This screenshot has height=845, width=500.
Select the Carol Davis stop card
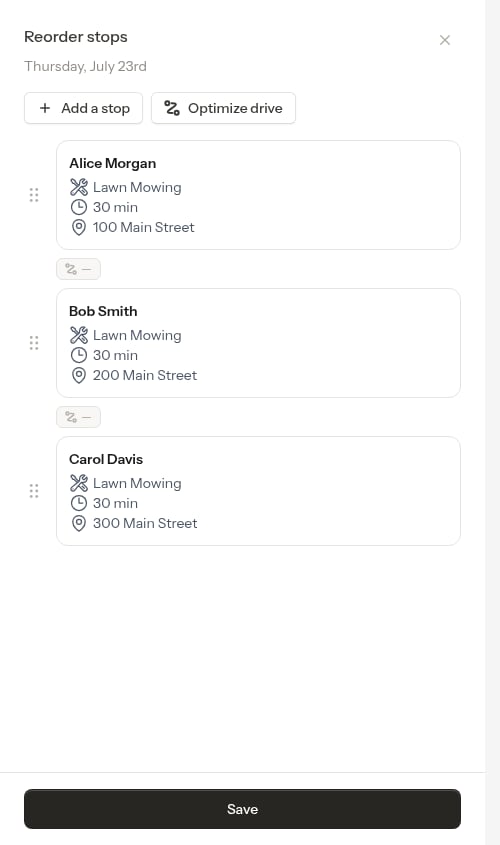click(x=259, y=491)
